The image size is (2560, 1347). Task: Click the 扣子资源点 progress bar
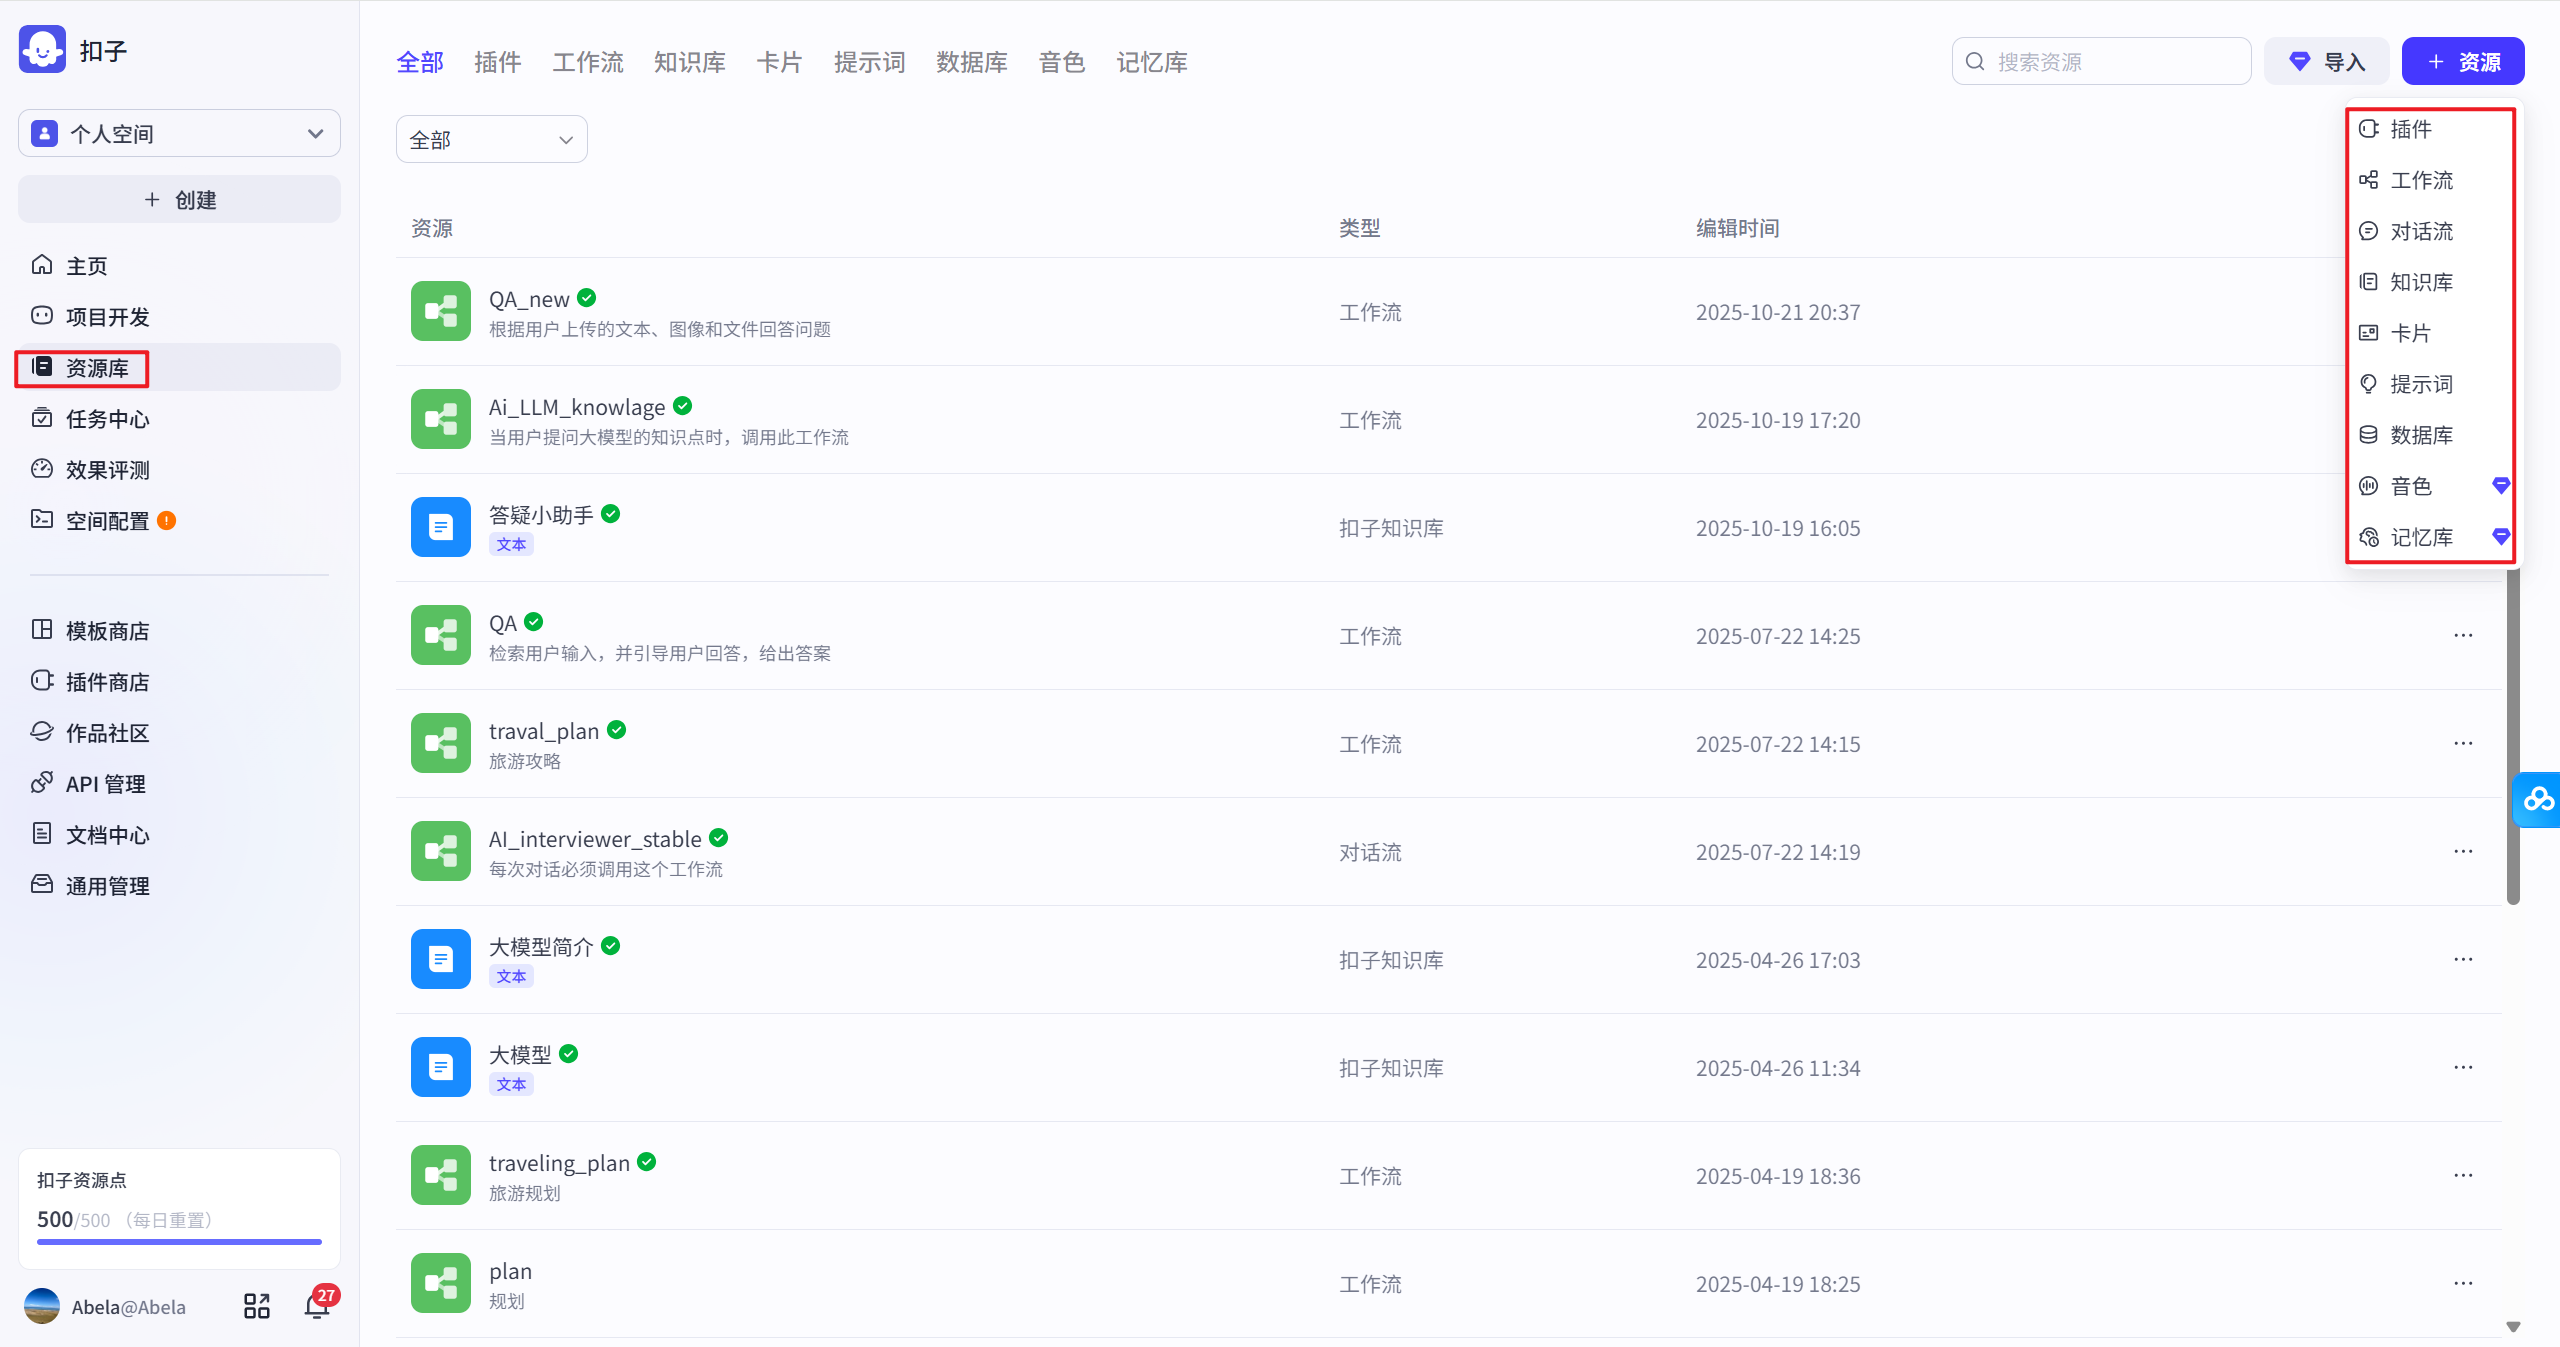[x=180, y=1242]
